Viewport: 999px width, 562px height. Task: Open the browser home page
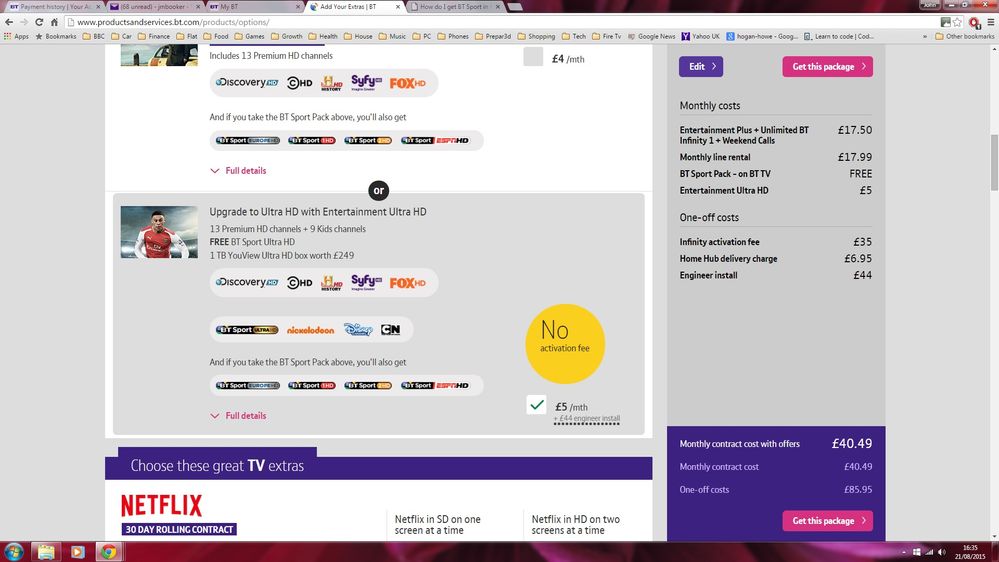(54, 22)
